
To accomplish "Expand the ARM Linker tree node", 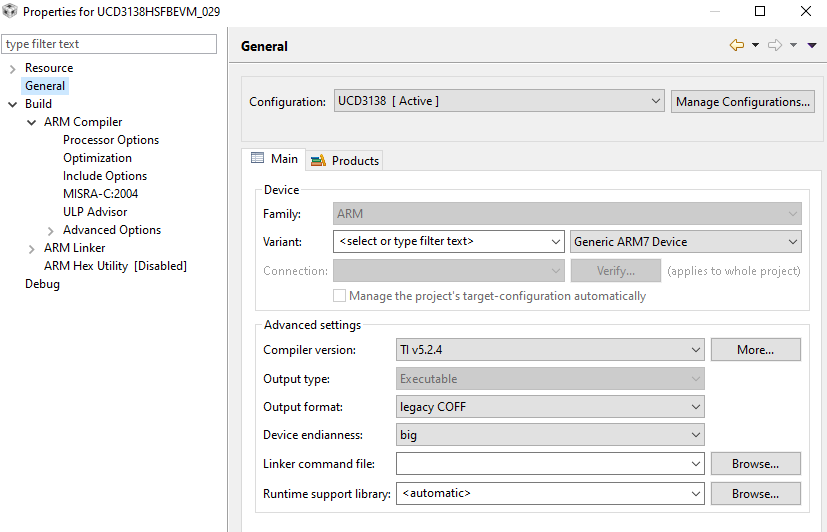I will click(31, 248).
